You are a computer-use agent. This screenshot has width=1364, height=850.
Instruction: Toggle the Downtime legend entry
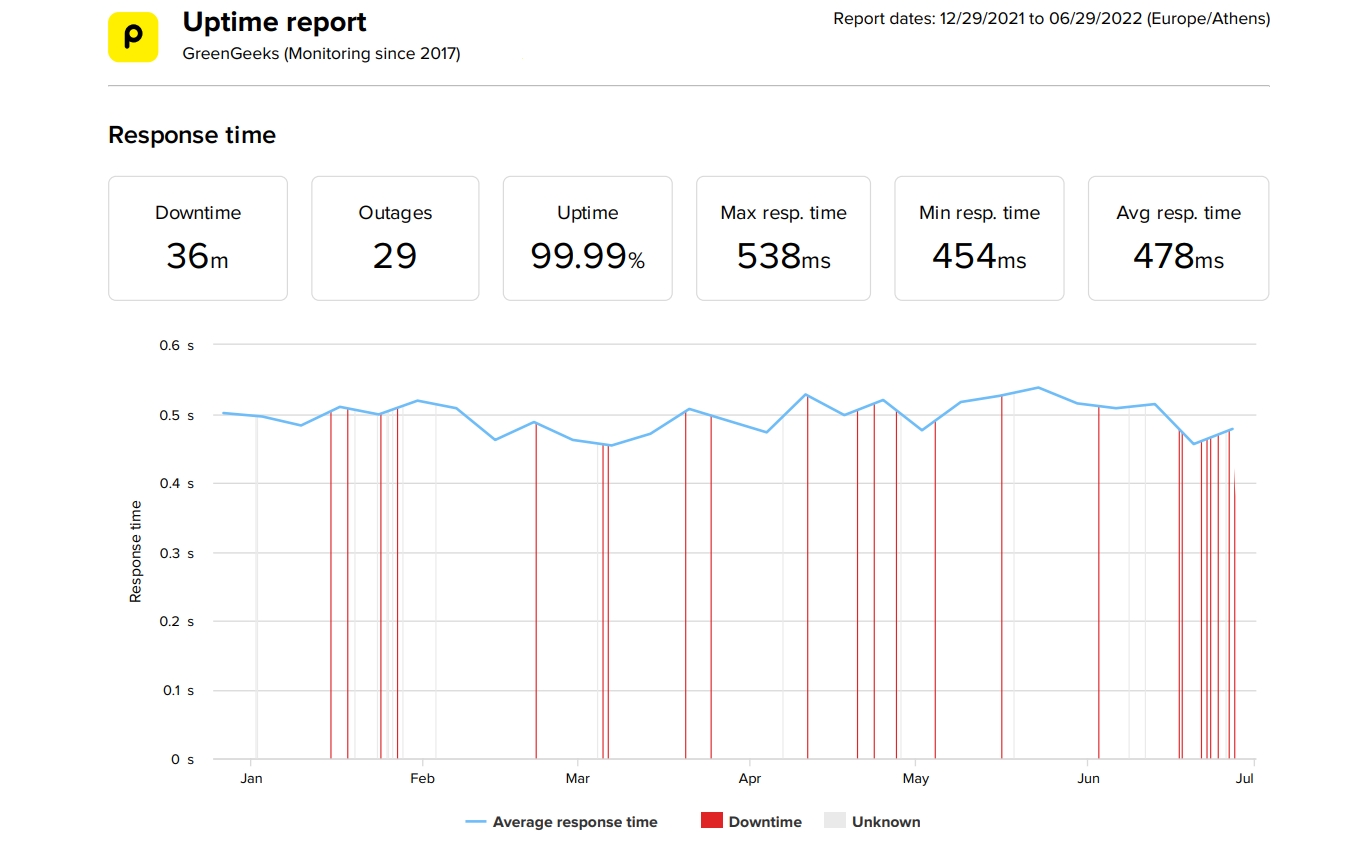pyautogui.click(x=751, y=822)
